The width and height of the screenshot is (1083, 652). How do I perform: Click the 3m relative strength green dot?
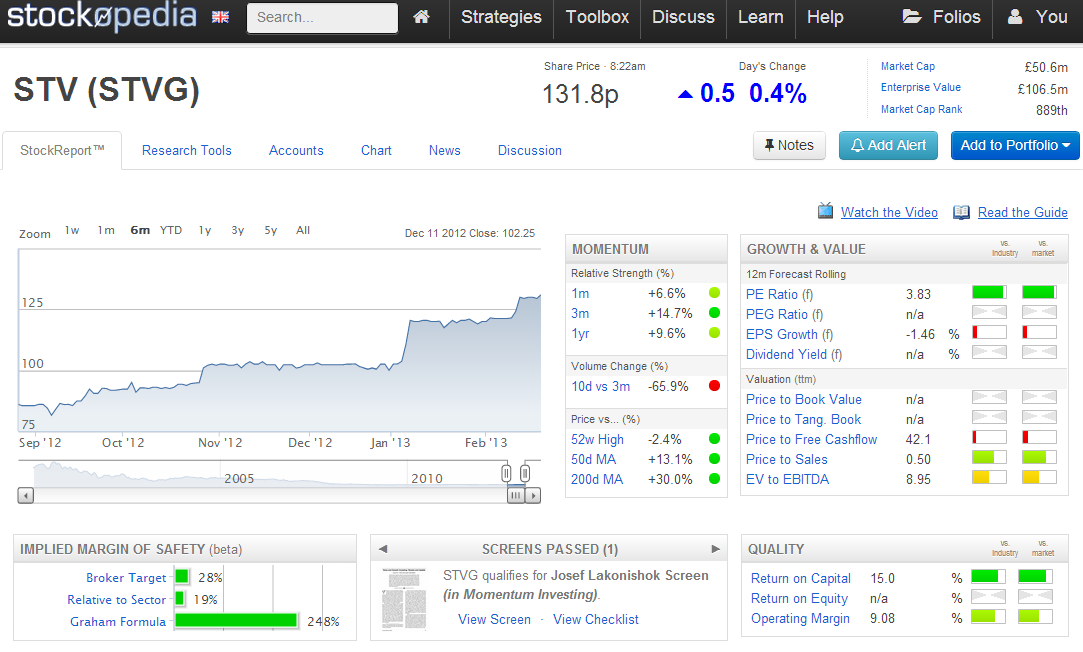pos(714,313)
